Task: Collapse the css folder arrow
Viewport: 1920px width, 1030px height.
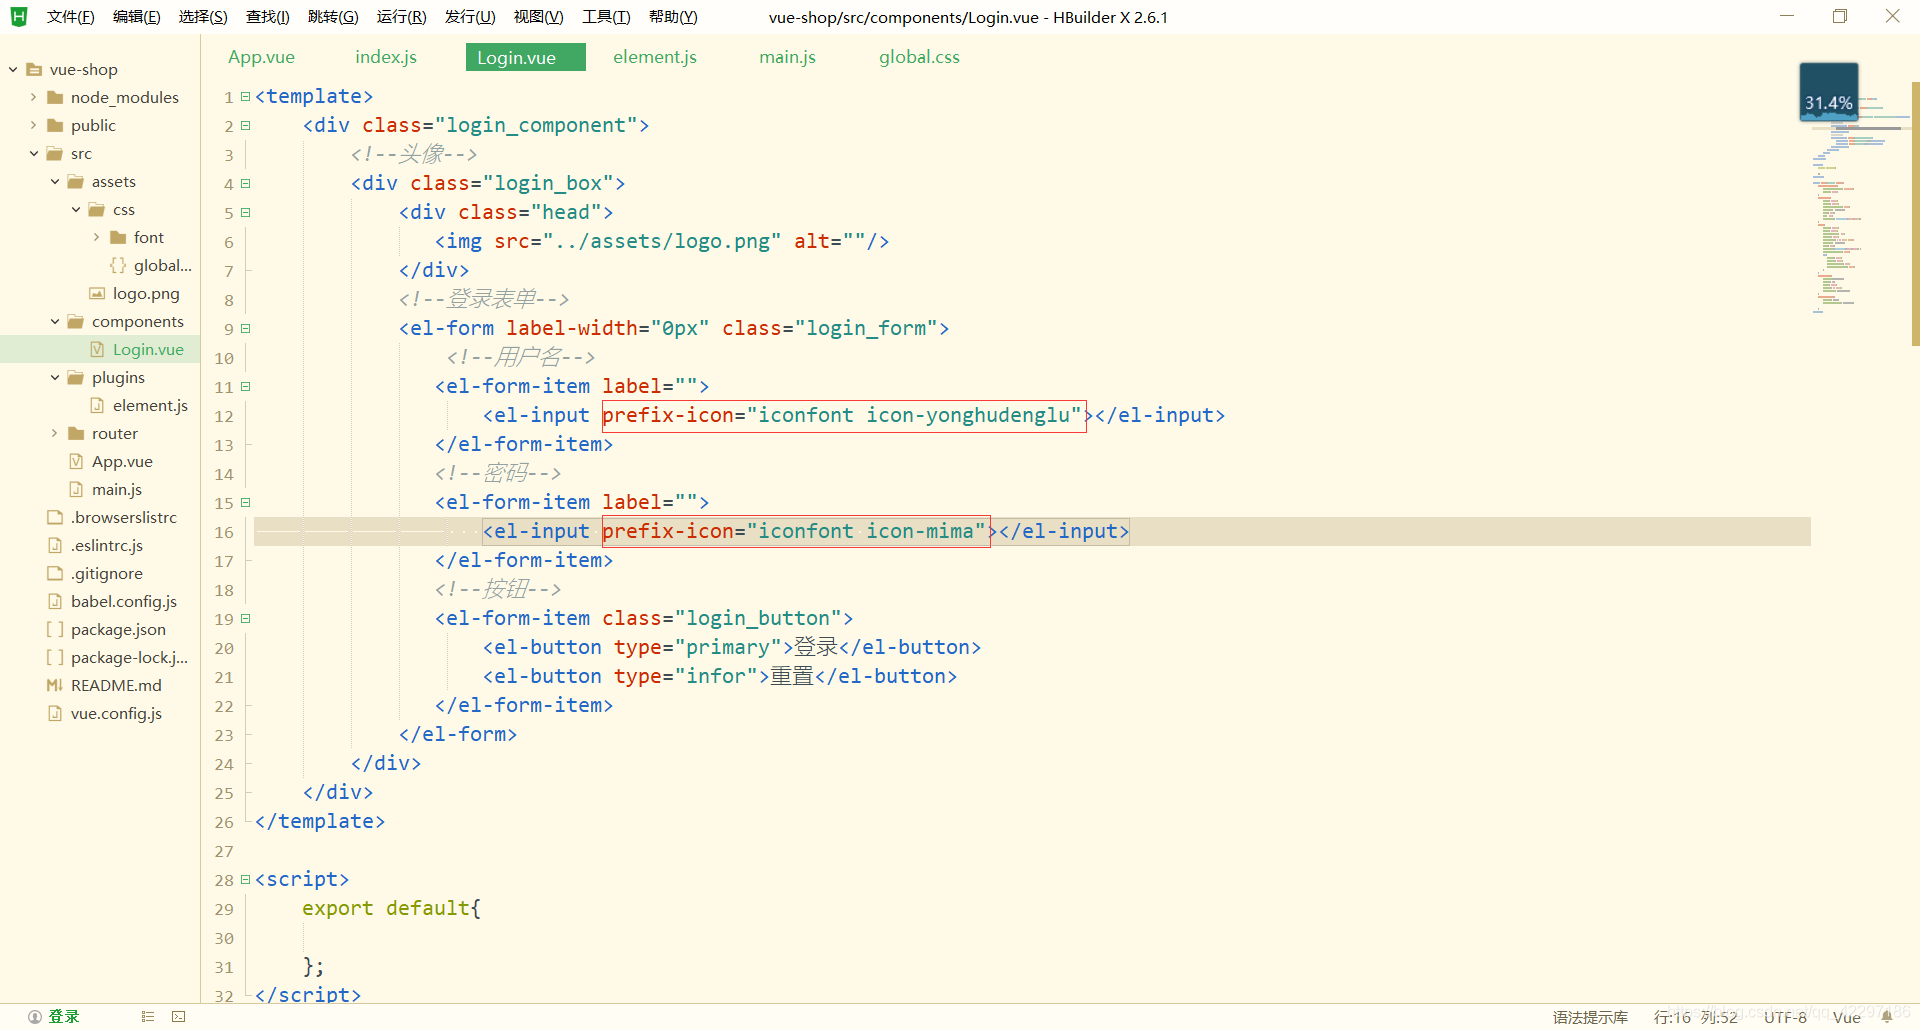Action: point(75,209)
